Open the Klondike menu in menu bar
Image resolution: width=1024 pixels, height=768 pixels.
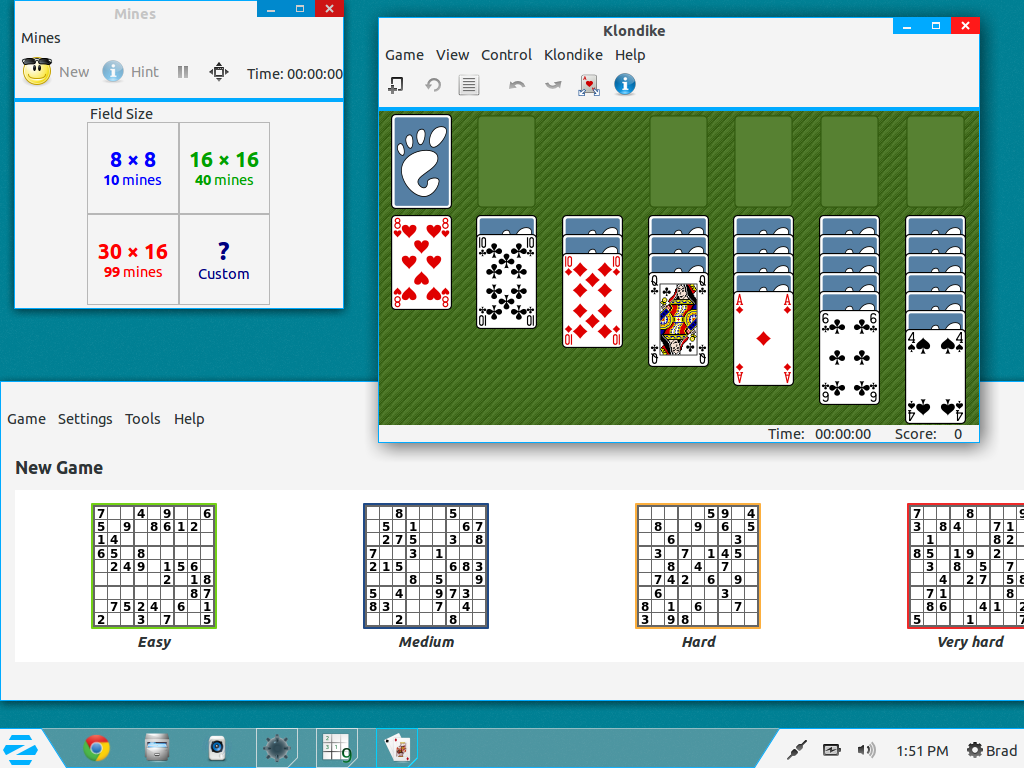point(573,55)
